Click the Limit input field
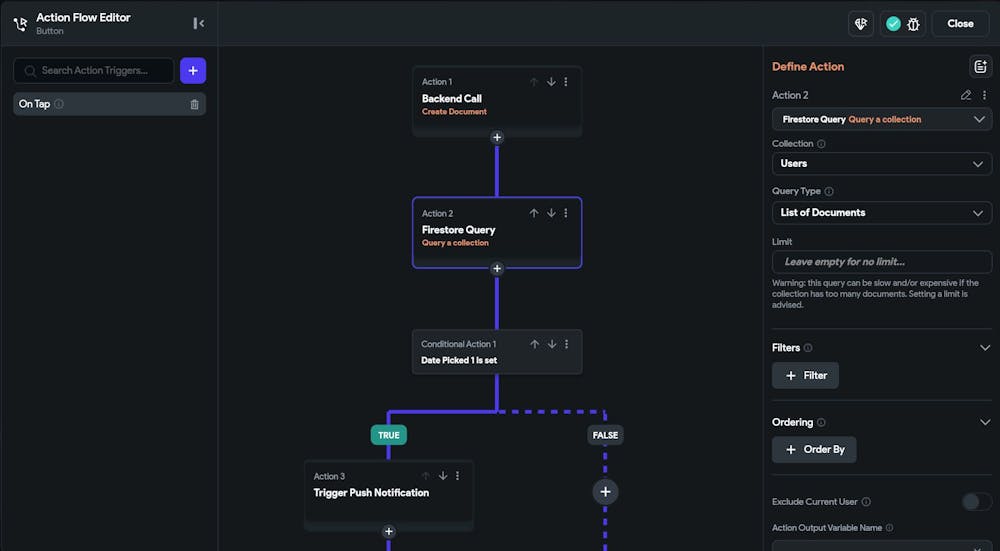The height and width of the screenshot is (551, 1000). point(881,262)
